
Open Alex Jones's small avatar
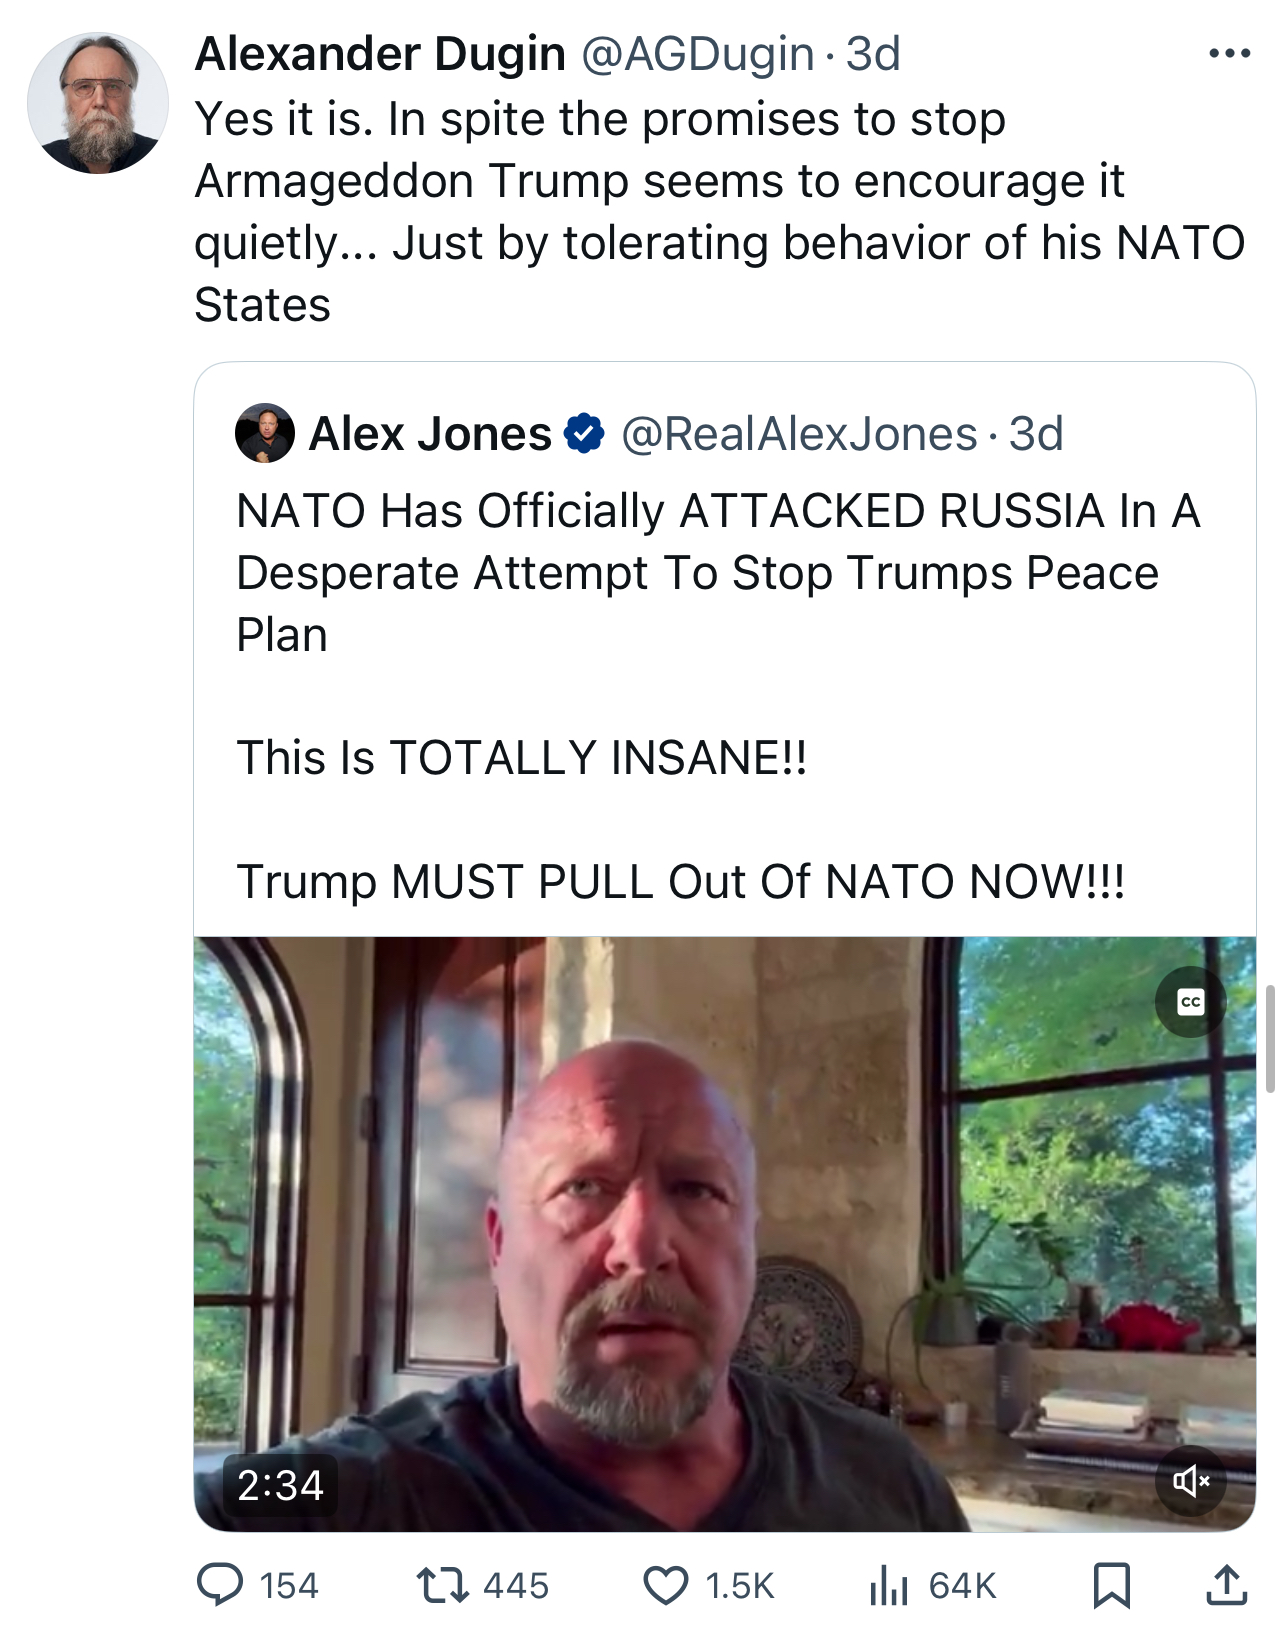(265, 433)
